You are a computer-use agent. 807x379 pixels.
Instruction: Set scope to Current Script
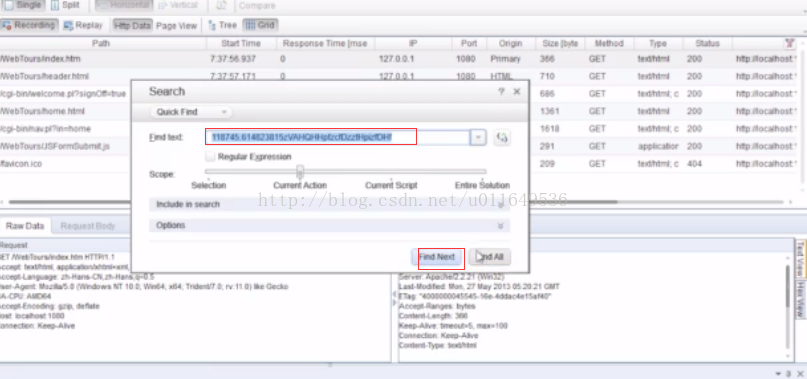click(391, 185)
